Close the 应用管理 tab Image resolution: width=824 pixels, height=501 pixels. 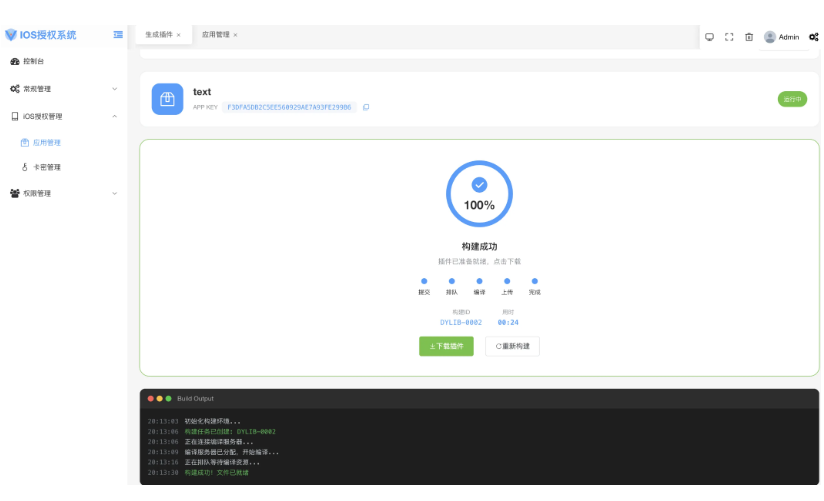click(235, 35)
